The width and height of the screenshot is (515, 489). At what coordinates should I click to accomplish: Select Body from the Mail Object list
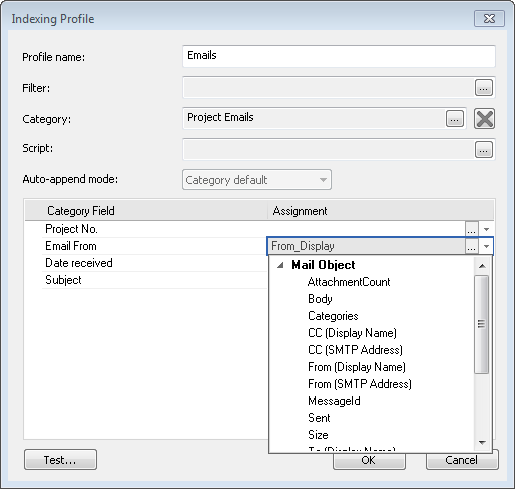pyautogui.click(x=320, y=299)
